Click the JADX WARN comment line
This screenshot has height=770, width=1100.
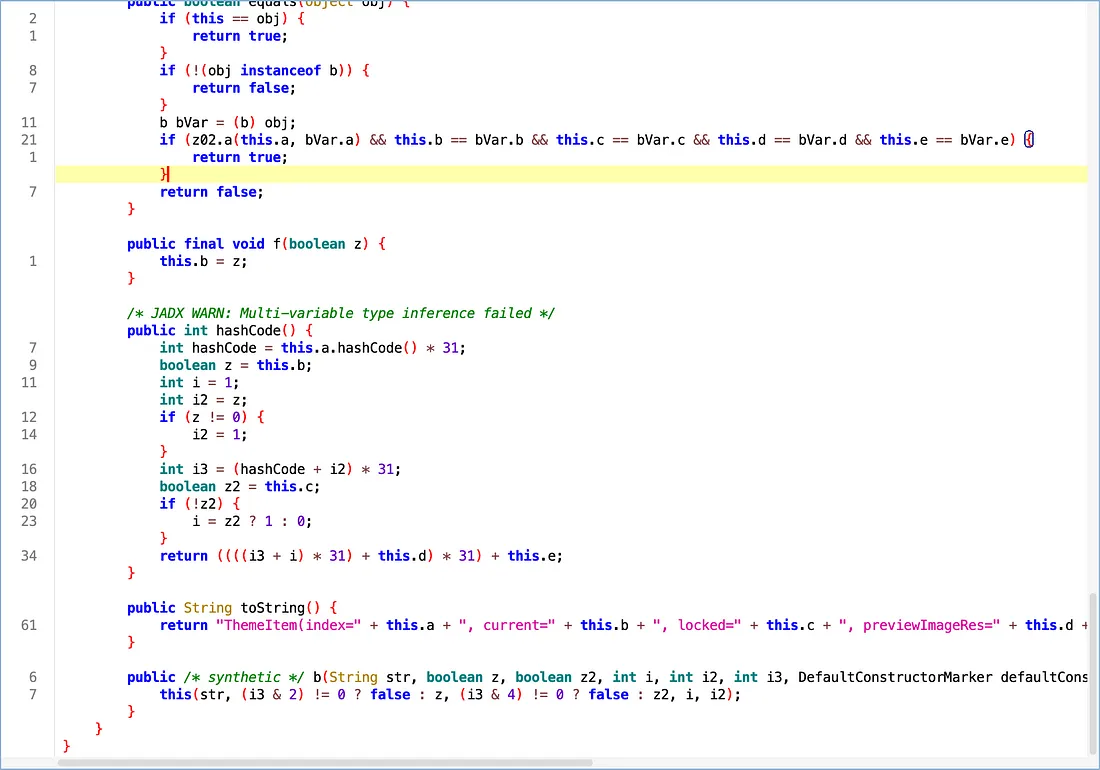[x=340, y=313]
